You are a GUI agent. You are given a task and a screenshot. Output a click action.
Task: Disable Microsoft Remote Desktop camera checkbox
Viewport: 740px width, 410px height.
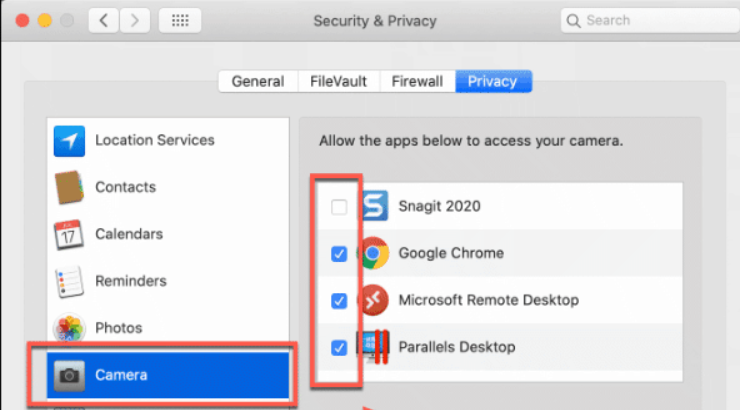click(x=339, y=300)
